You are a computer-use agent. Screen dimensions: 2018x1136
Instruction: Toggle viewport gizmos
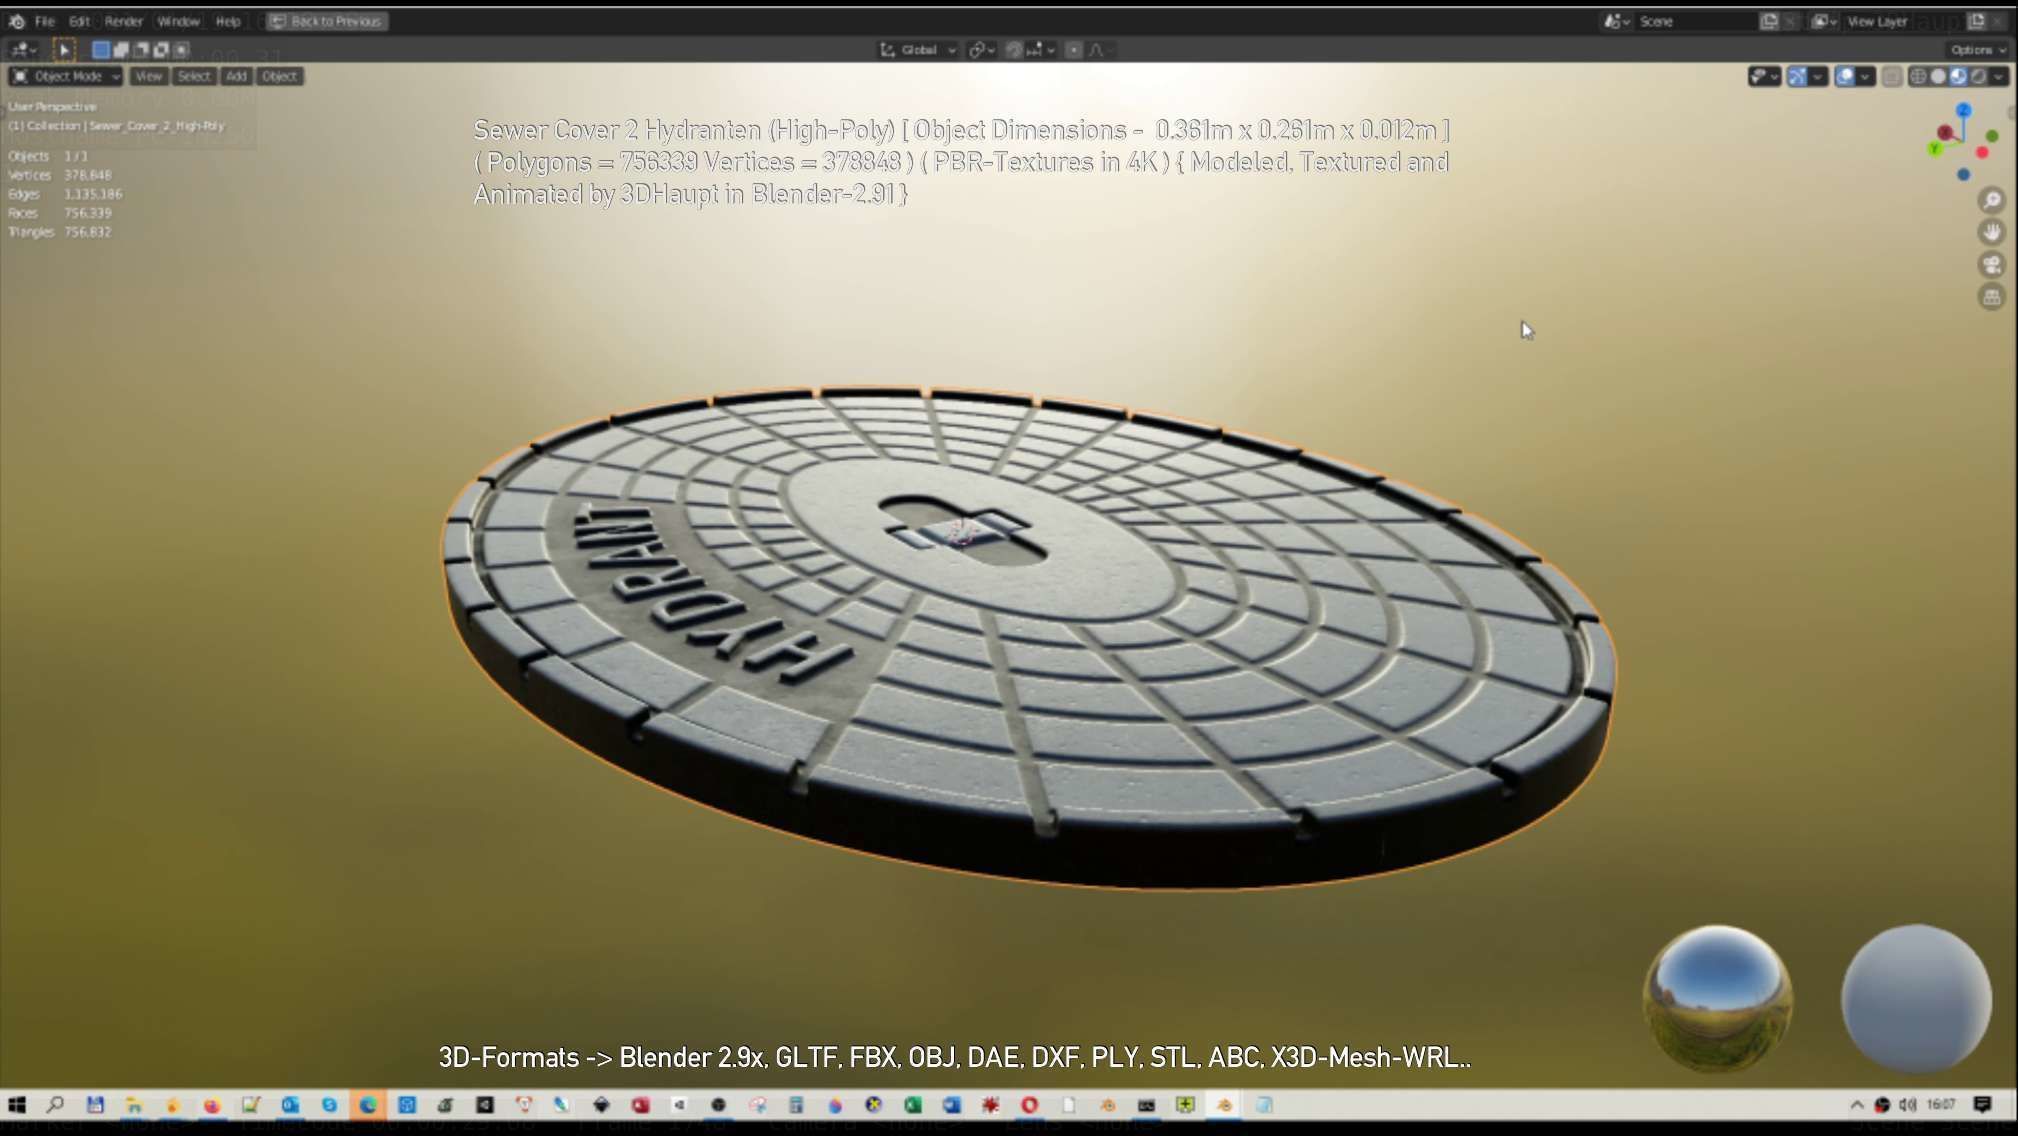pos(1797,76)
